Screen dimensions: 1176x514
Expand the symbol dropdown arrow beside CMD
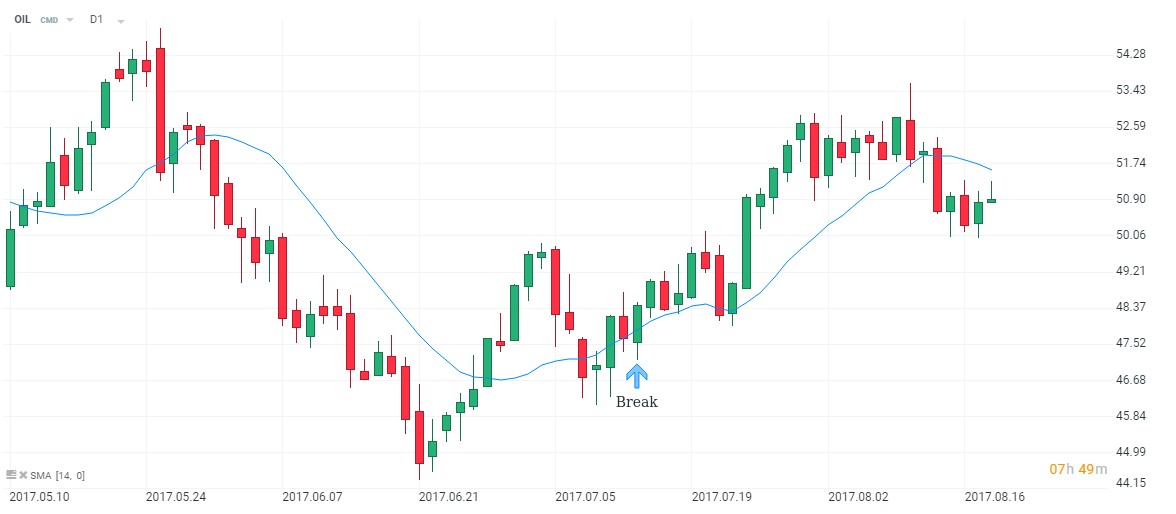pyautogui.click(x=70, y=20)
